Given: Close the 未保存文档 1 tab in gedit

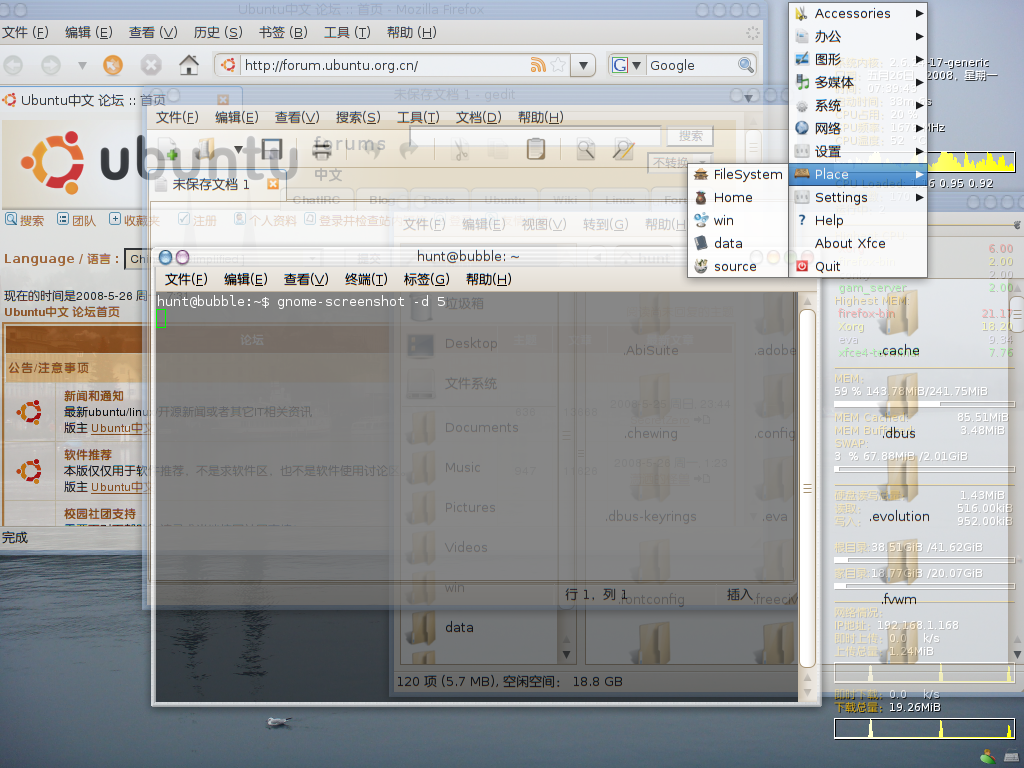Looking at the screenshot, I should point(273,184).
